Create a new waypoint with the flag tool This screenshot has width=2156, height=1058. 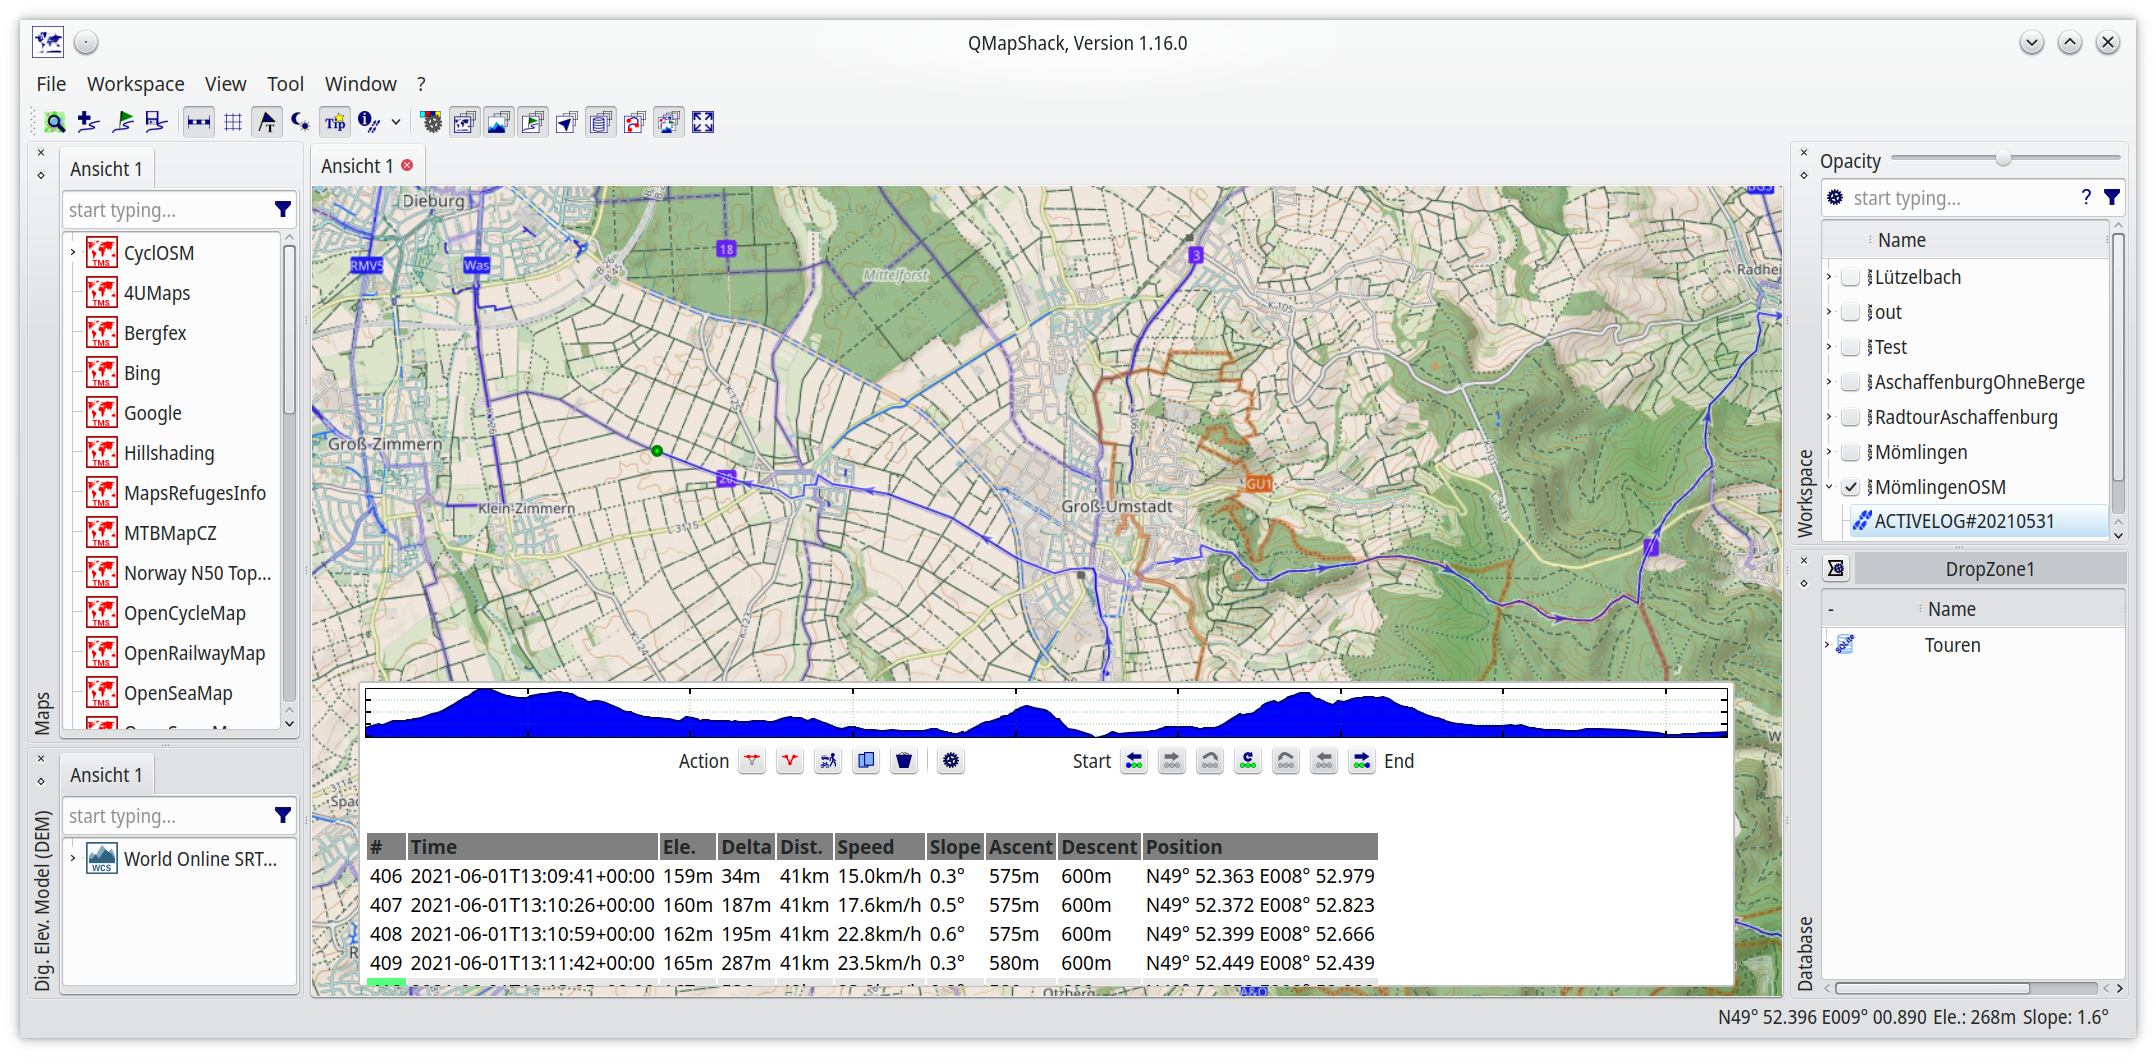coord(122,121)
